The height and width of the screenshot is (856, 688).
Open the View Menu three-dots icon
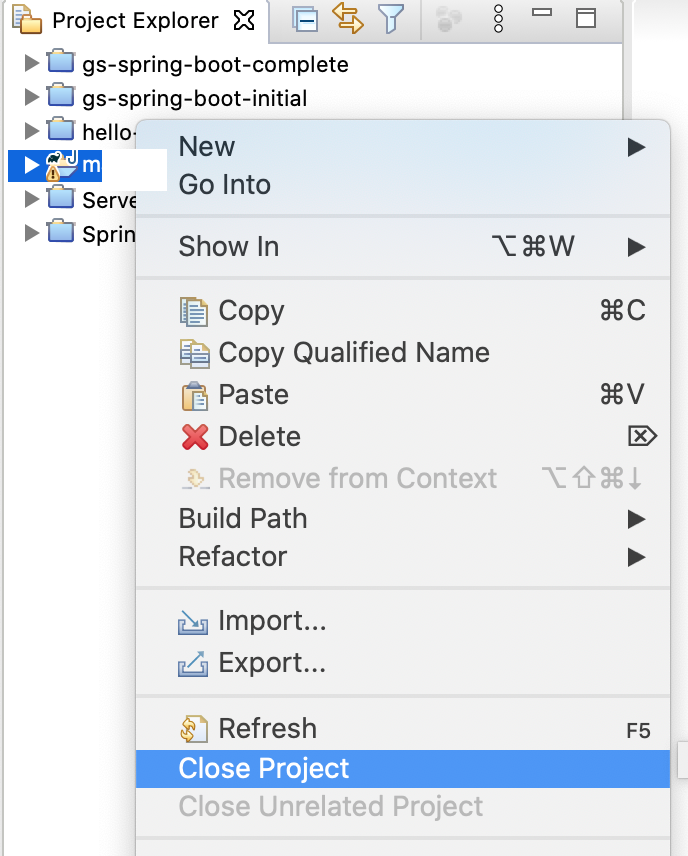pyautogui.click(x=498, y=19)
